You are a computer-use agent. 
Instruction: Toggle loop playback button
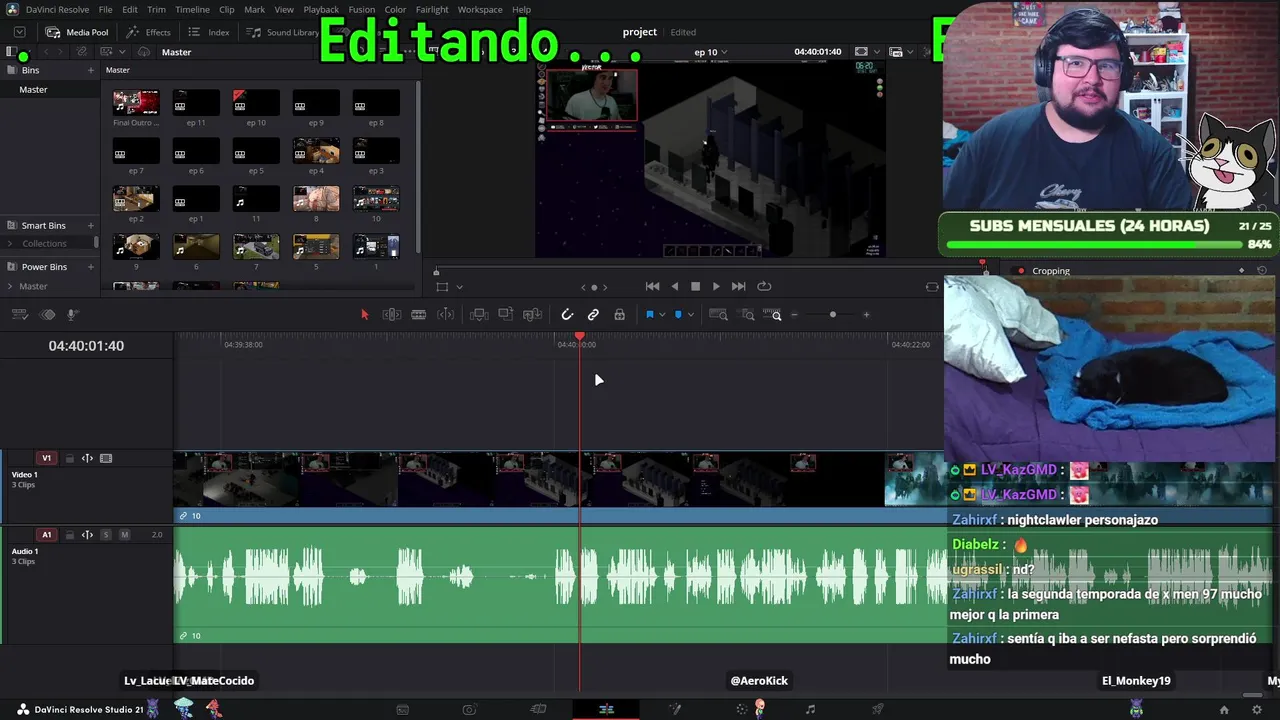(764, 286)
